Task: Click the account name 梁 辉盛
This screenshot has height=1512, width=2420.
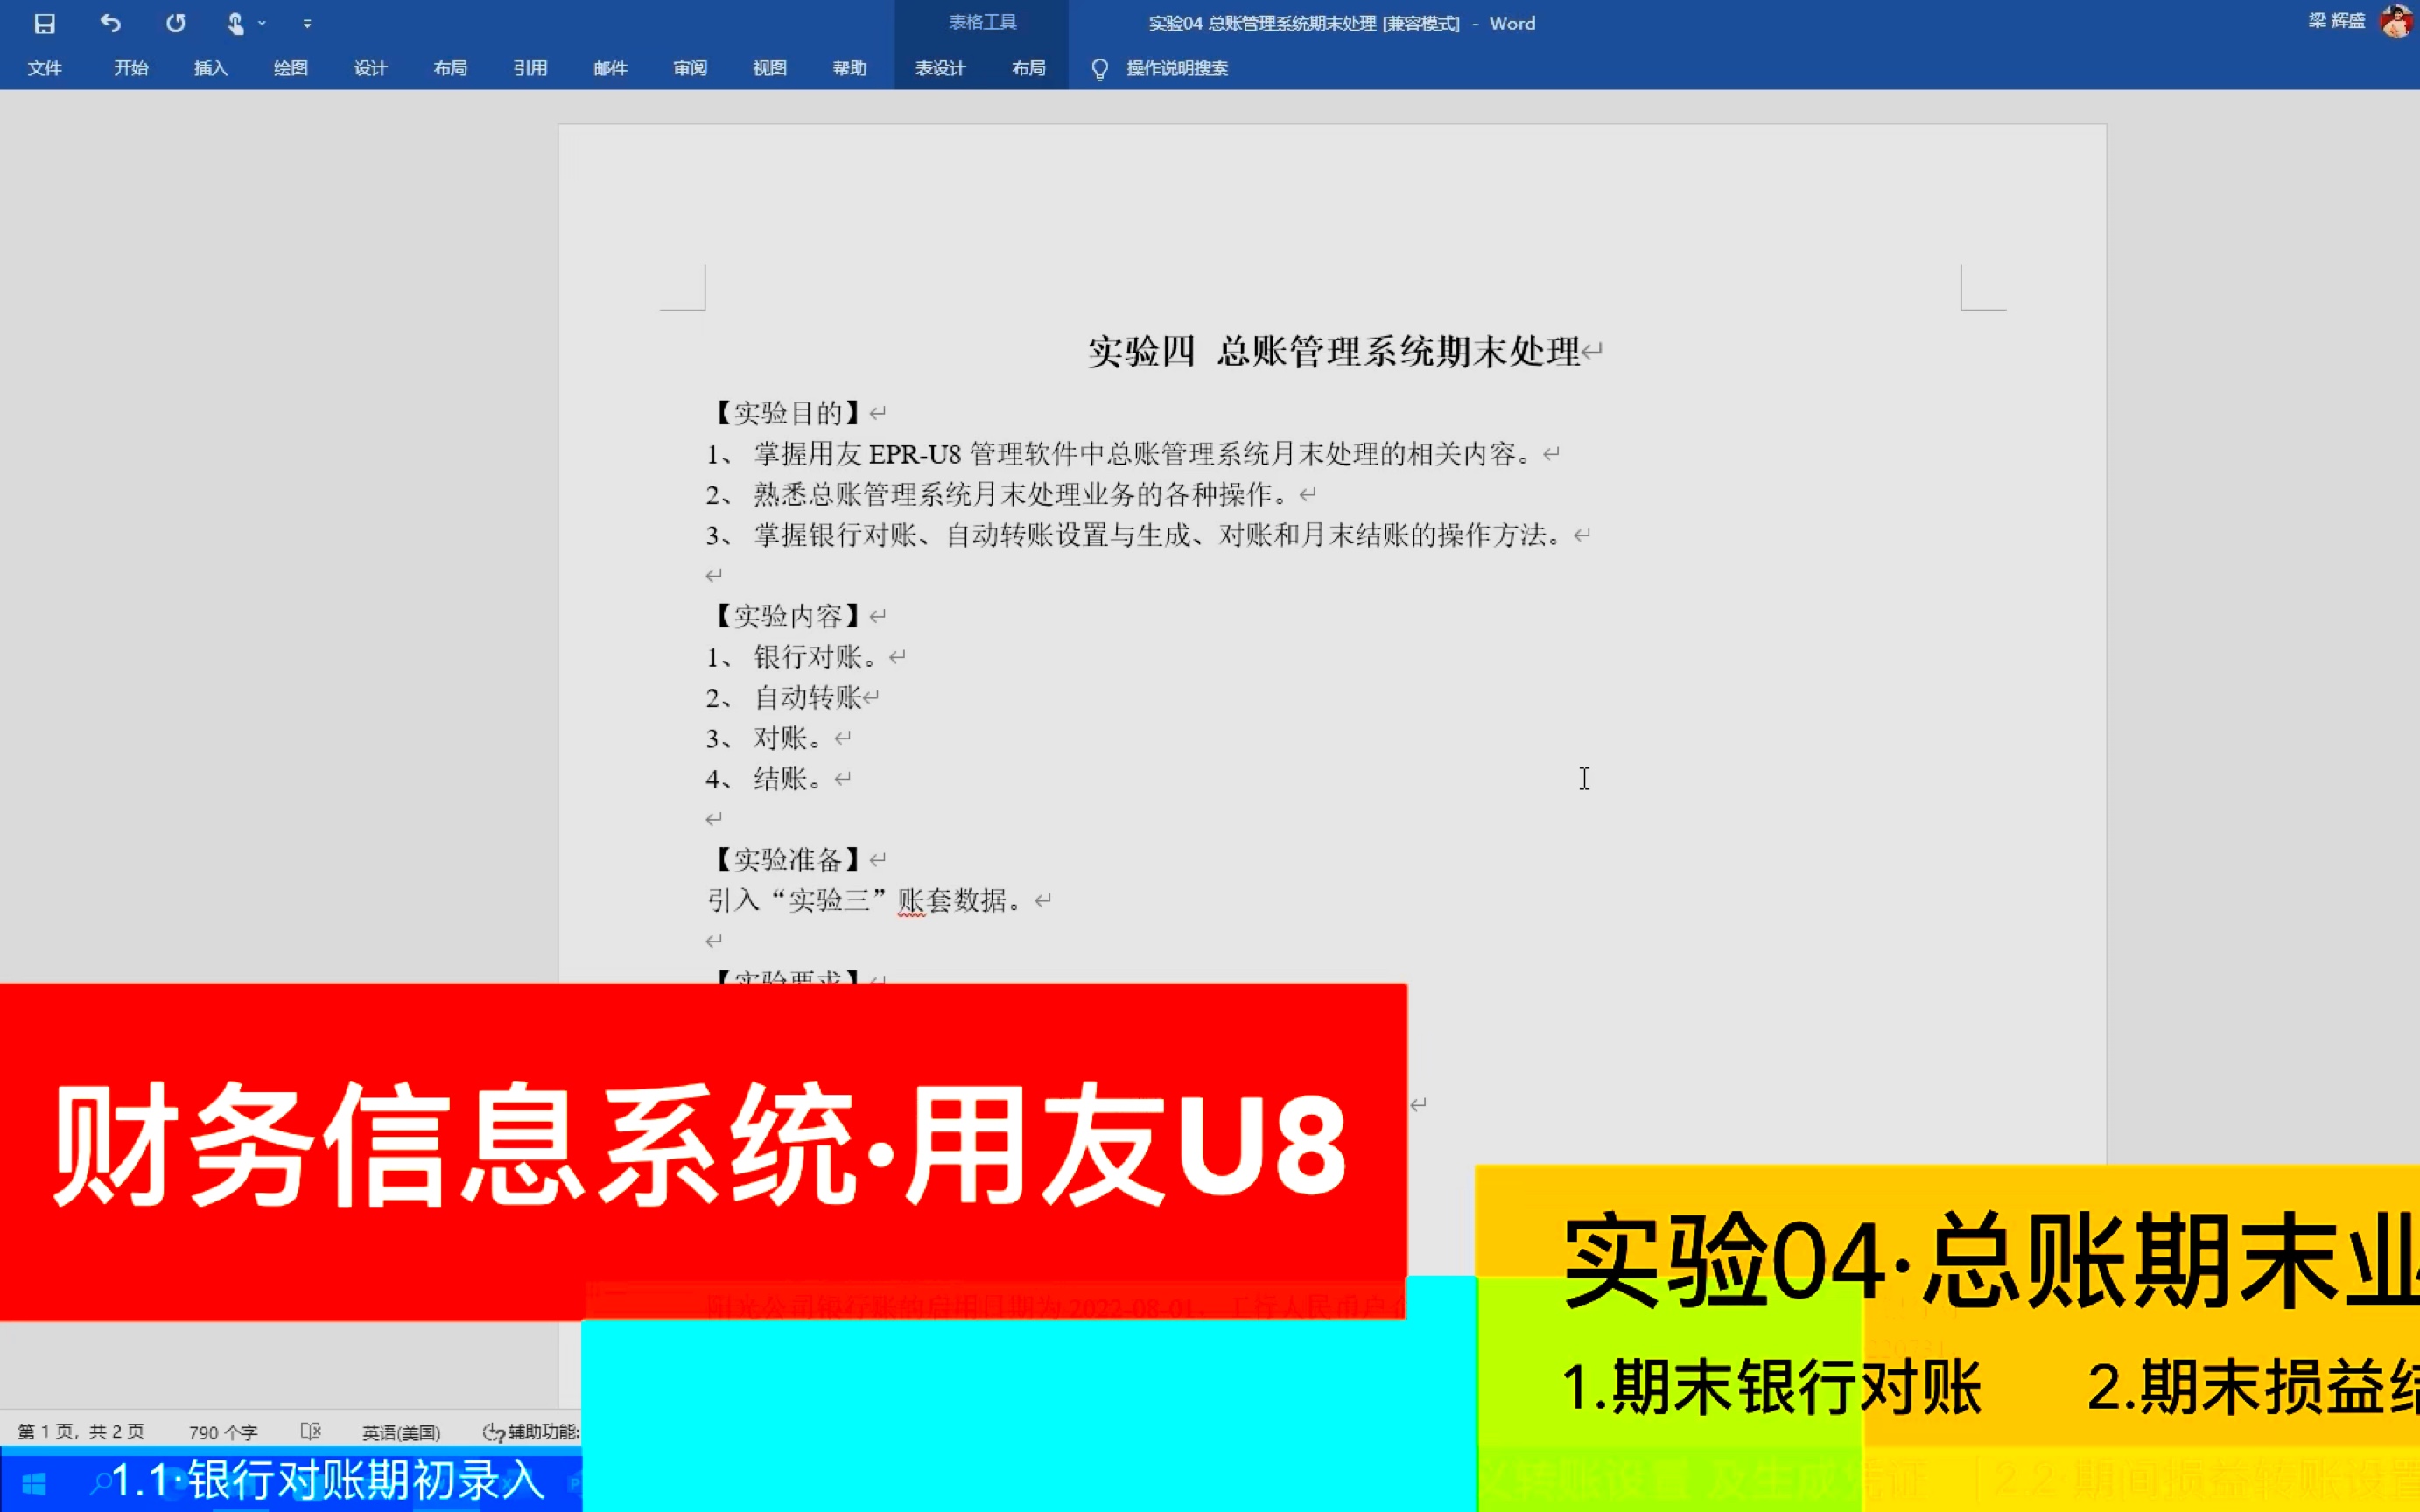Action: point(2336,21)
